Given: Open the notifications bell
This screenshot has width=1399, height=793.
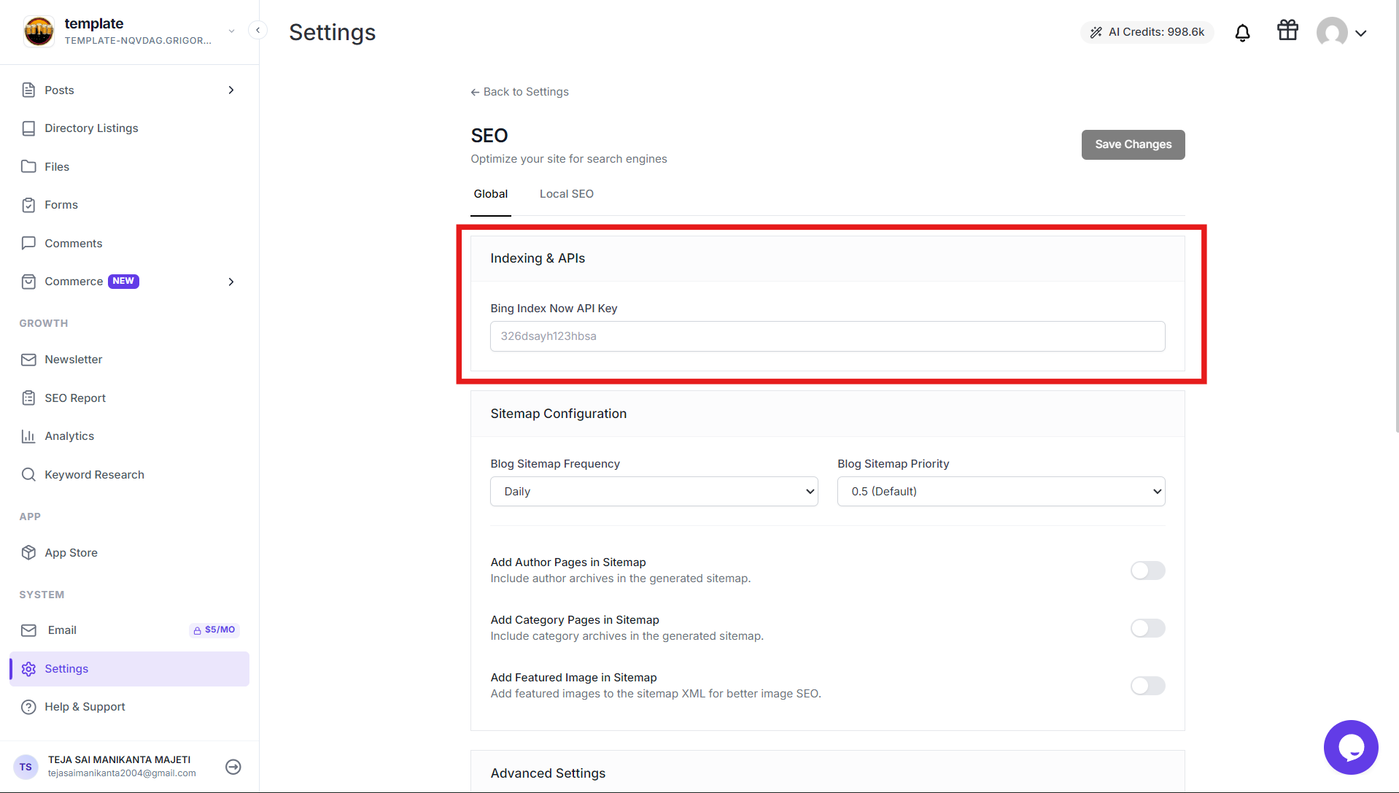Looking at the screenshot, I should (x=1242, y=33).
